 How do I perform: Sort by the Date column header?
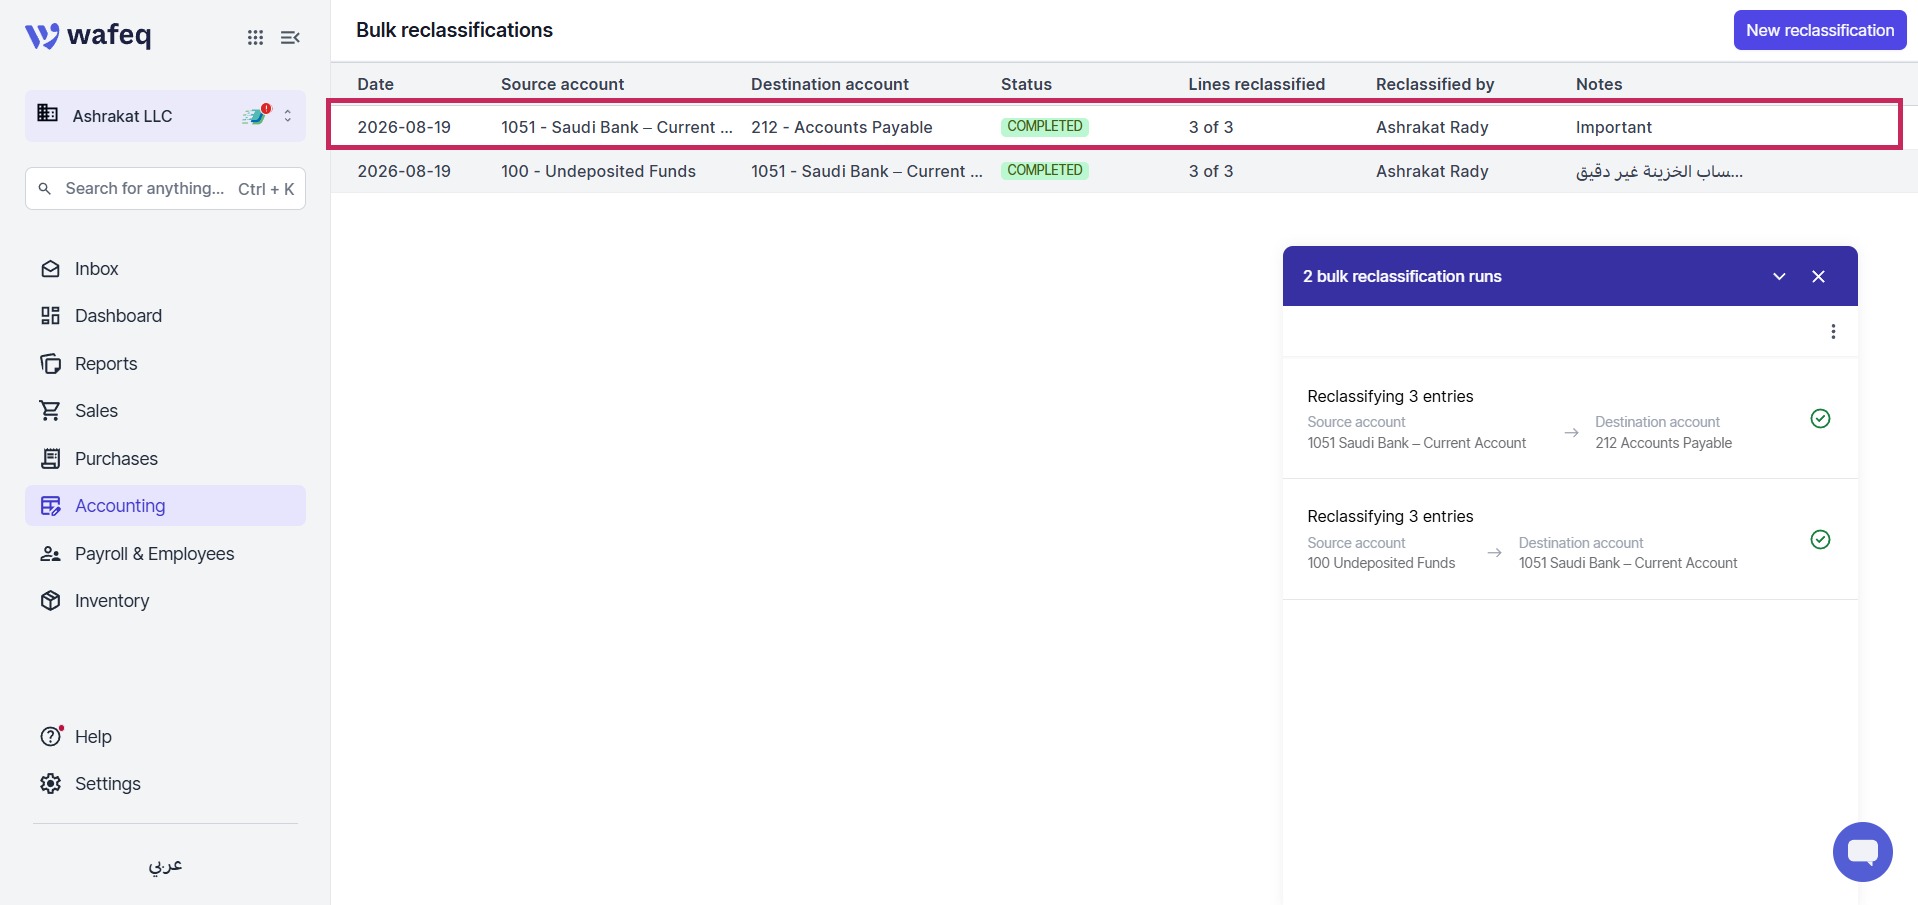[x=376, y=85]
